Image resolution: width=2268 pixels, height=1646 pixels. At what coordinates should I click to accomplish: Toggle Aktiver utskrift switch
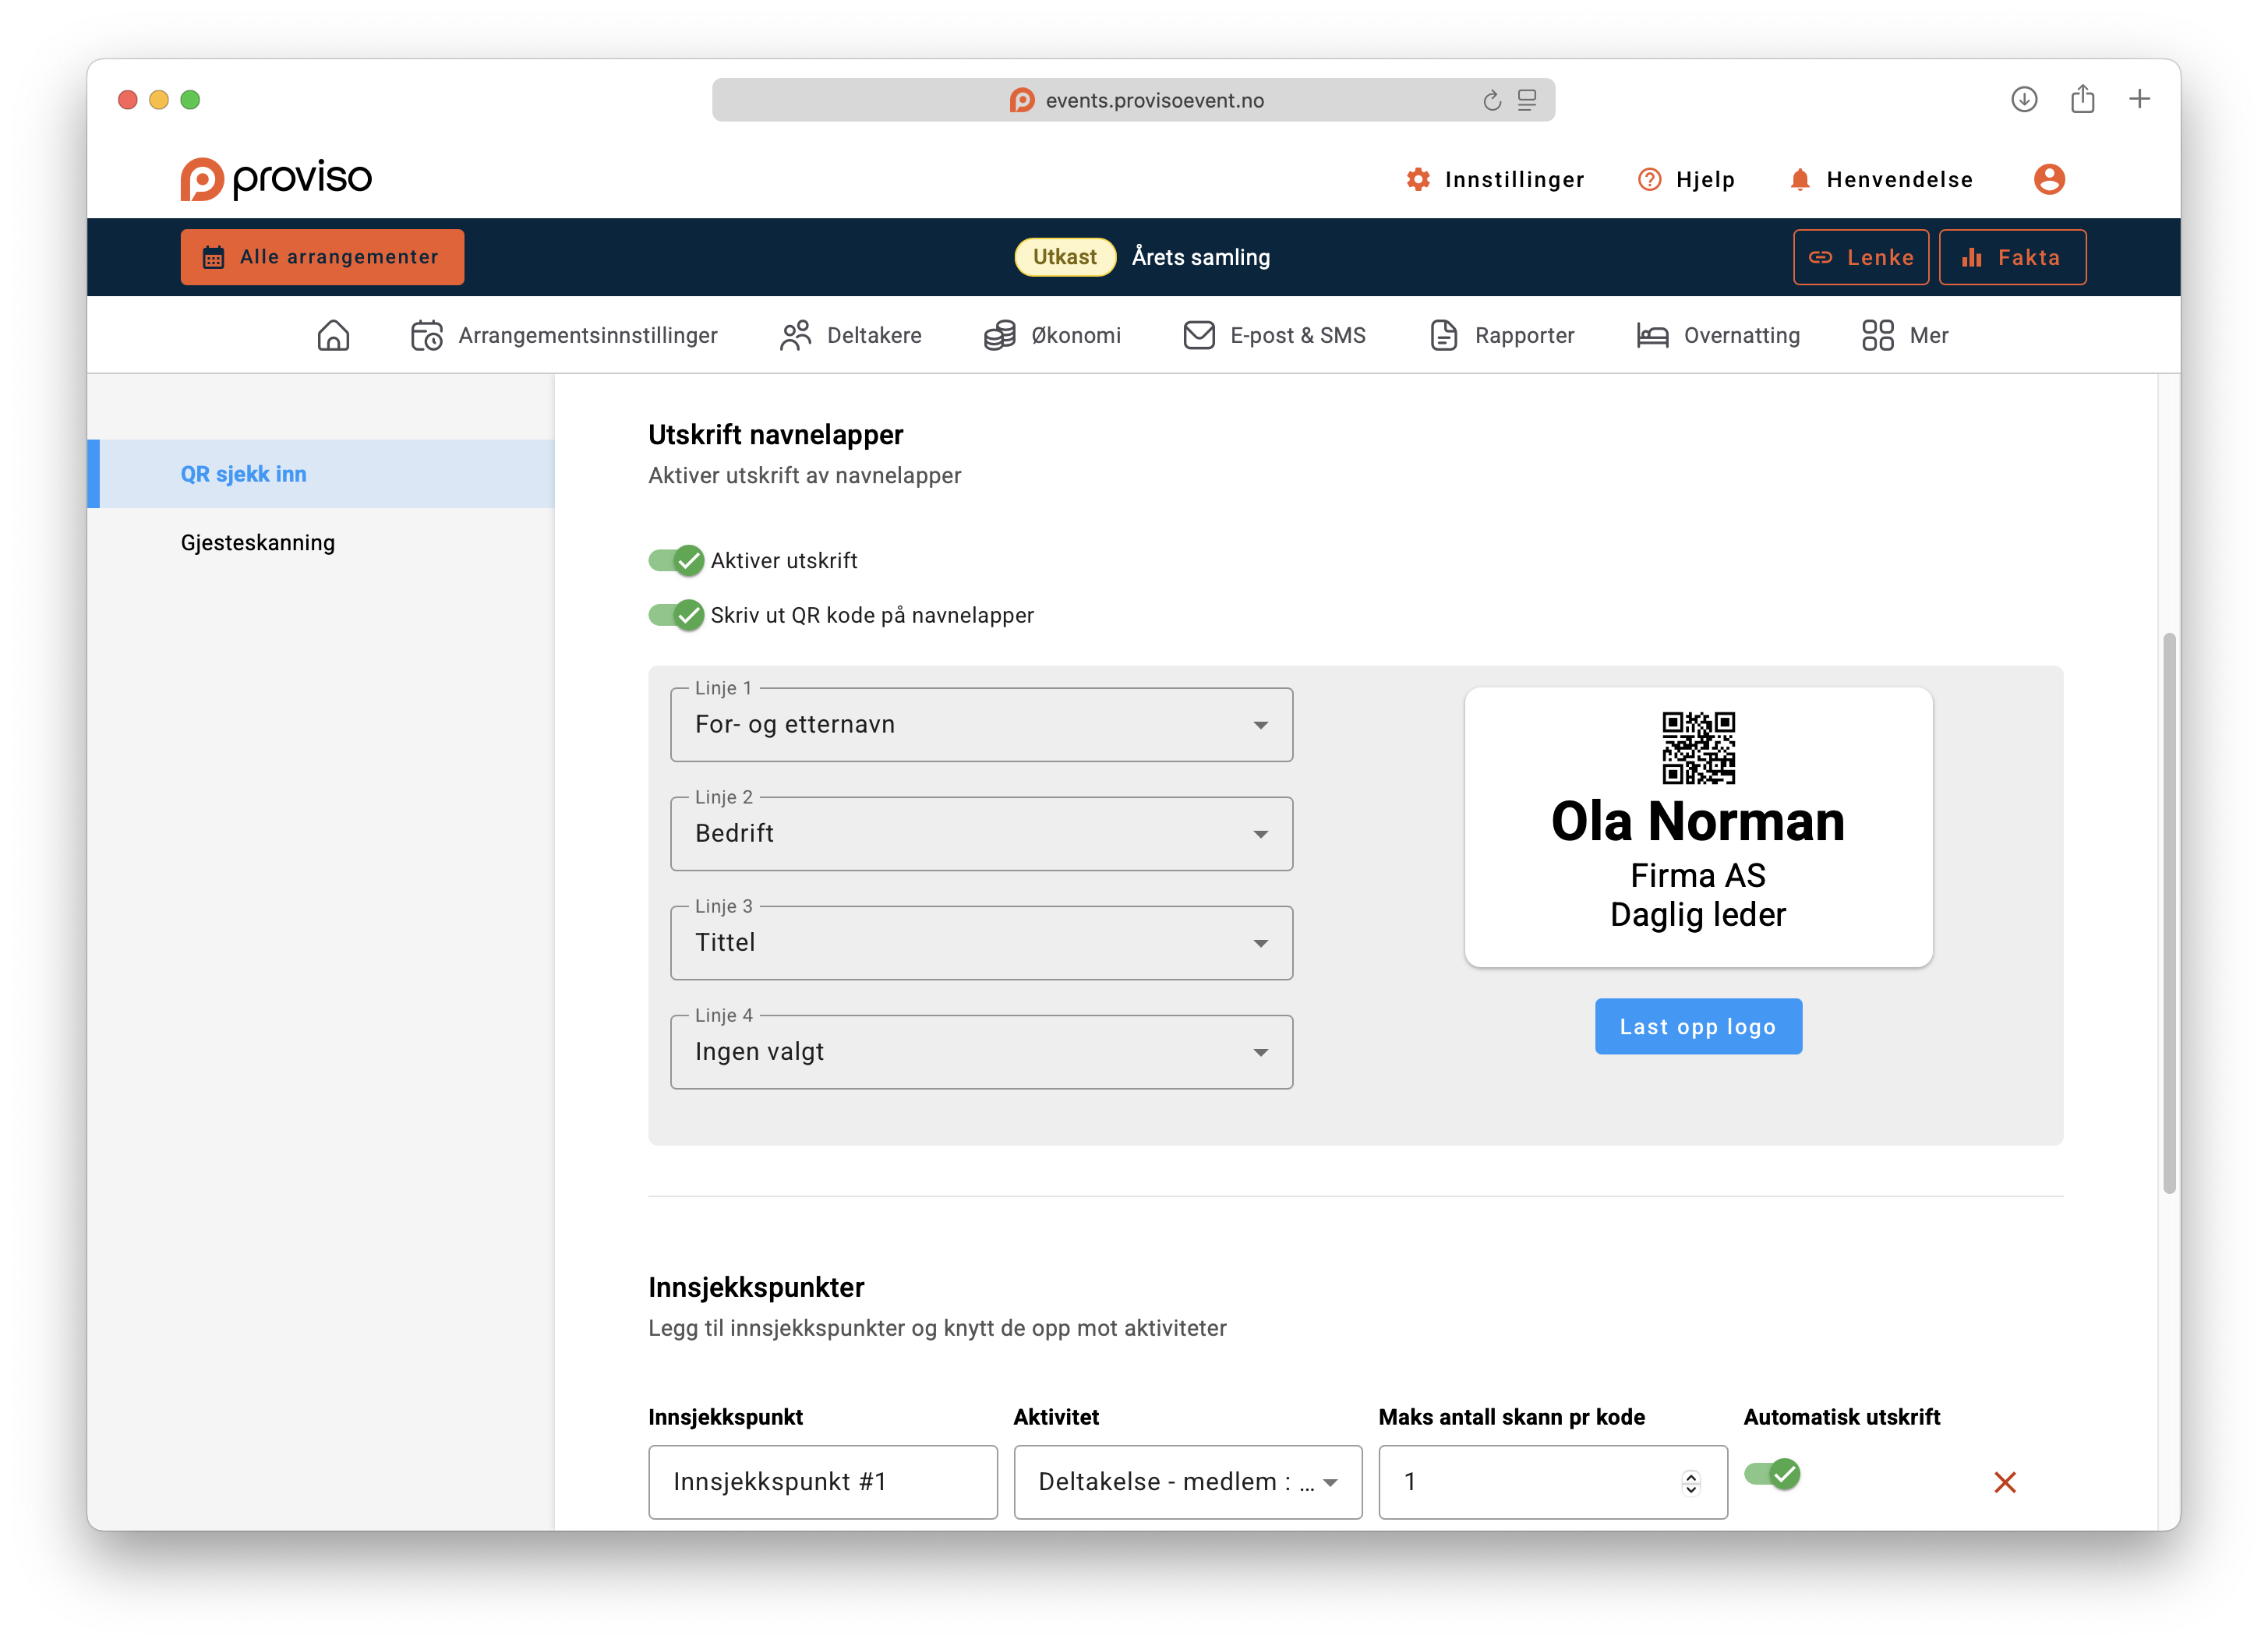676,561
